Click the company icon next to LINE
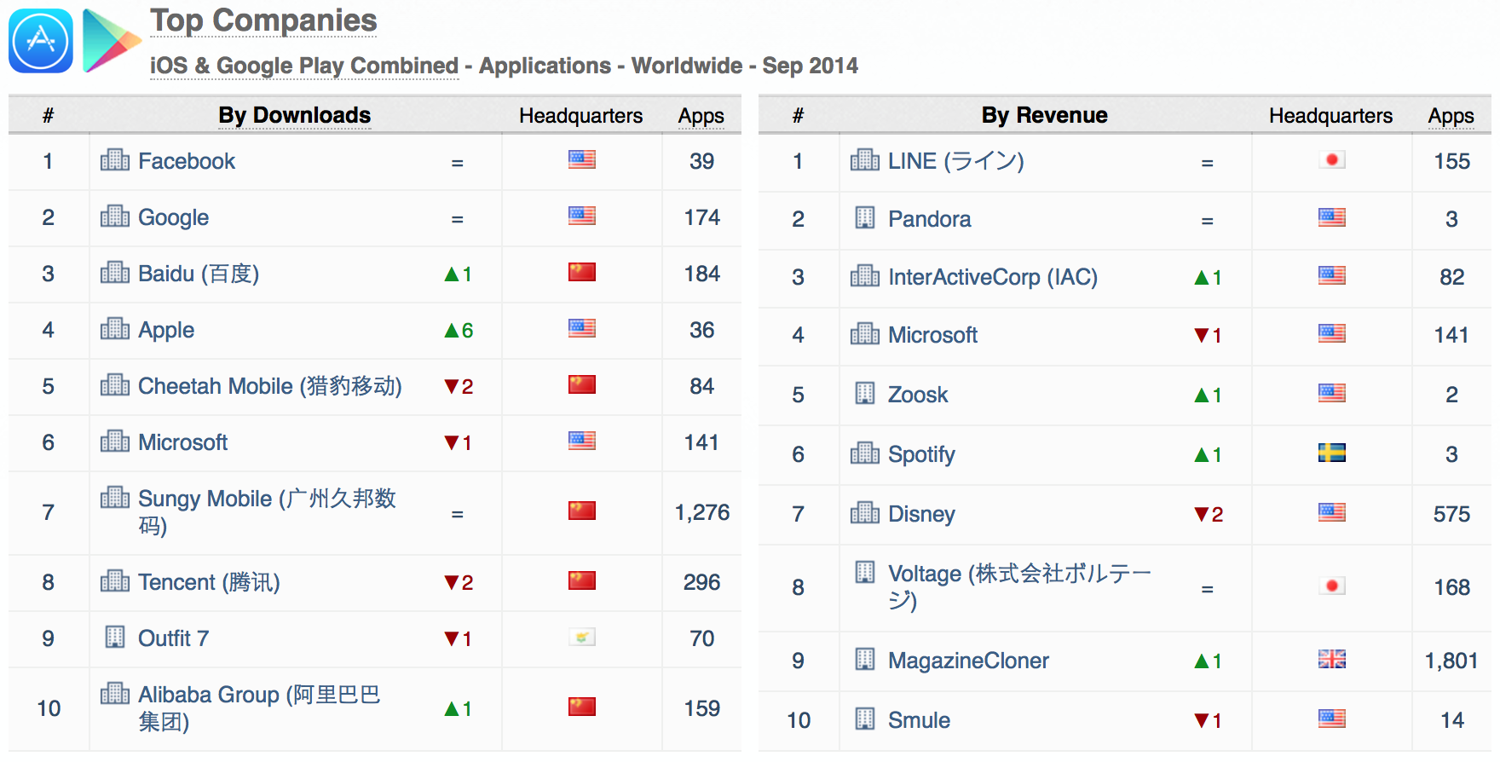 tap(865, 160)
